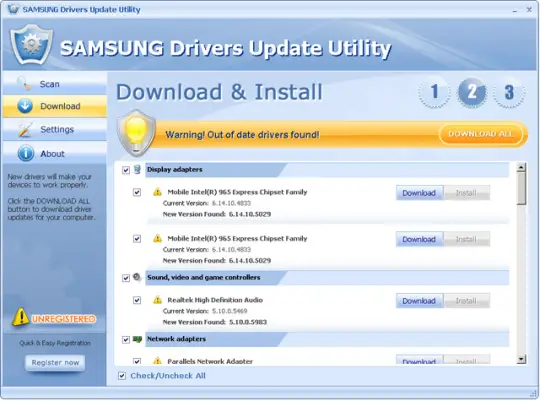
Task: Click the blue info About icon
Action: coord(25,153)
